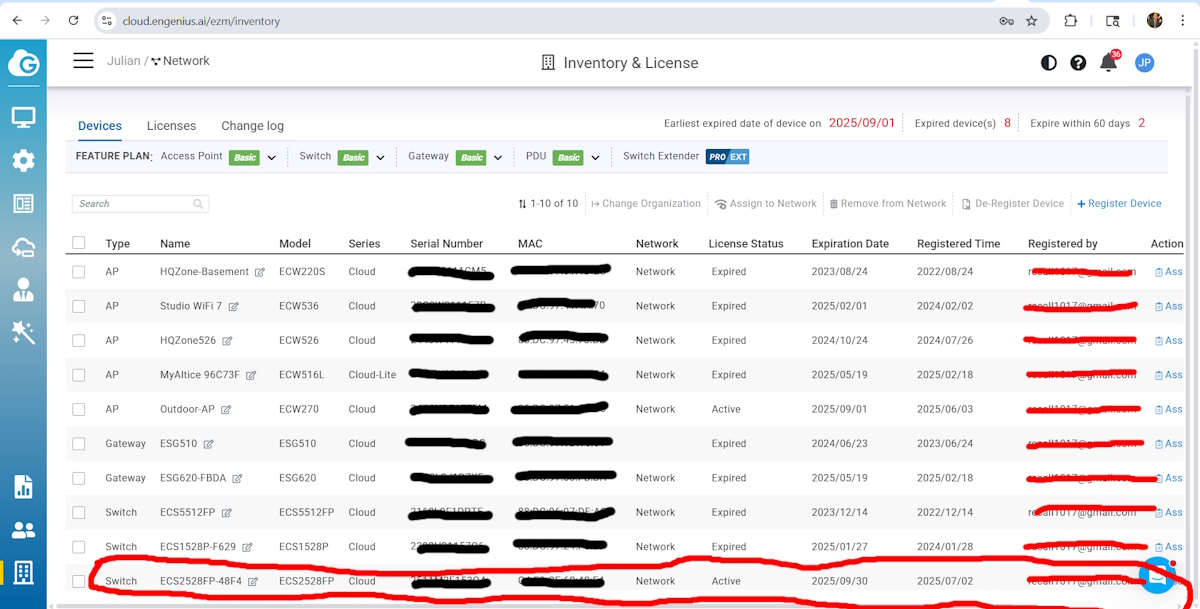1200x609 pixels.
Task: Switch to the Change log tab
Action: [x=252, y=126]
